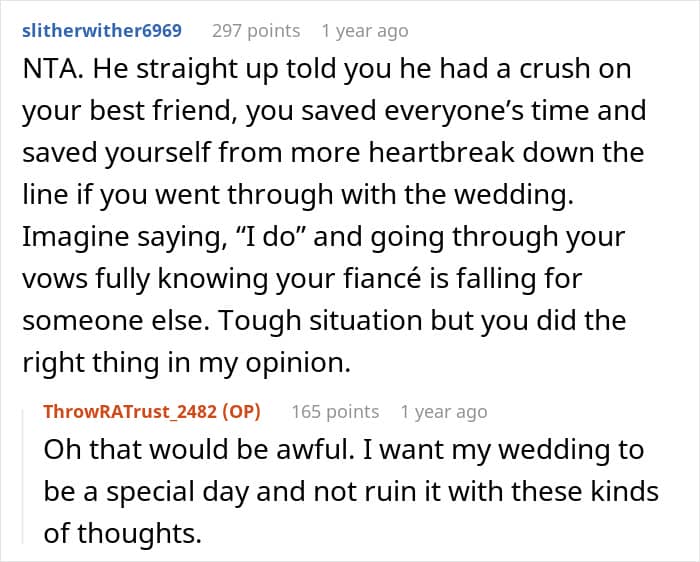
Task: Click 'Imagine saying' line start
Action: (x=122, y=237)
